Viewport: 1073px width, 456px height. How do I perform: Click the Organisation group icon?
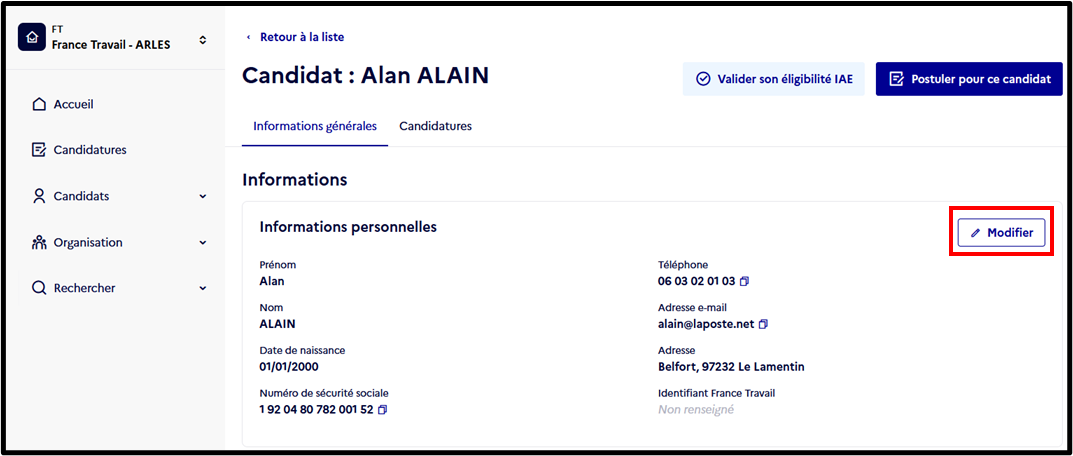[39, 242]
